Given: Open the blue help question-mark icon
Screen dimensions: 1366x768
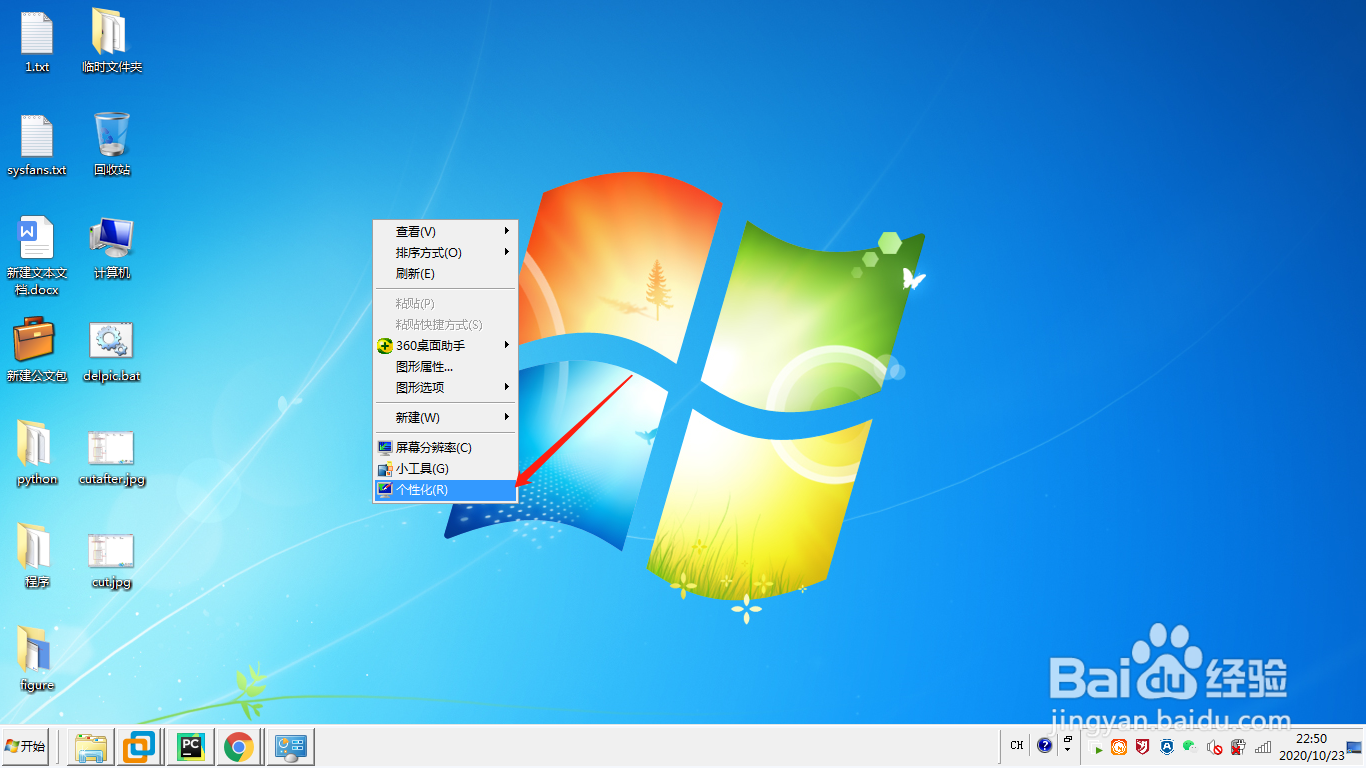Looking at the screenshot, I should pyautogui.click(x=1045, y=745).
